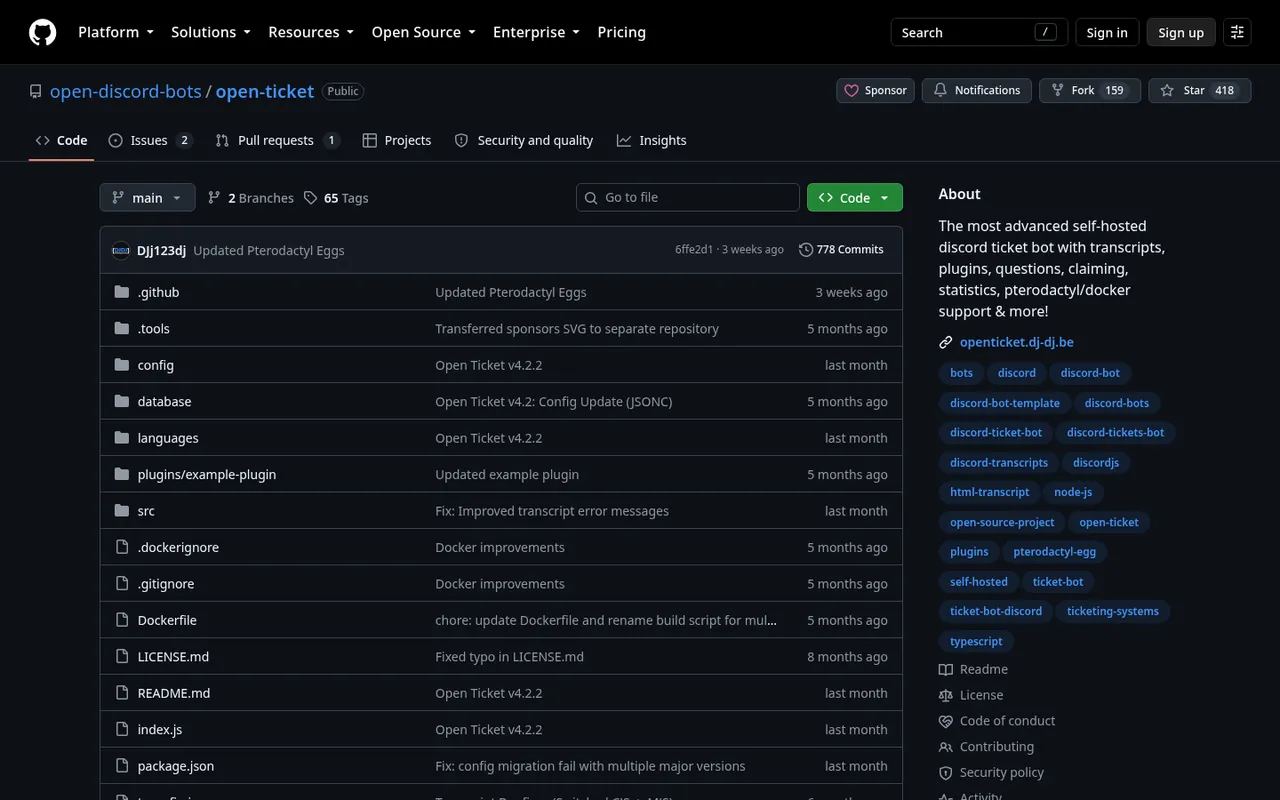Open the 778 Commits history
The height and width of the screenshot is (800, 1280).
pyautogui.click(x=841, y=250)
